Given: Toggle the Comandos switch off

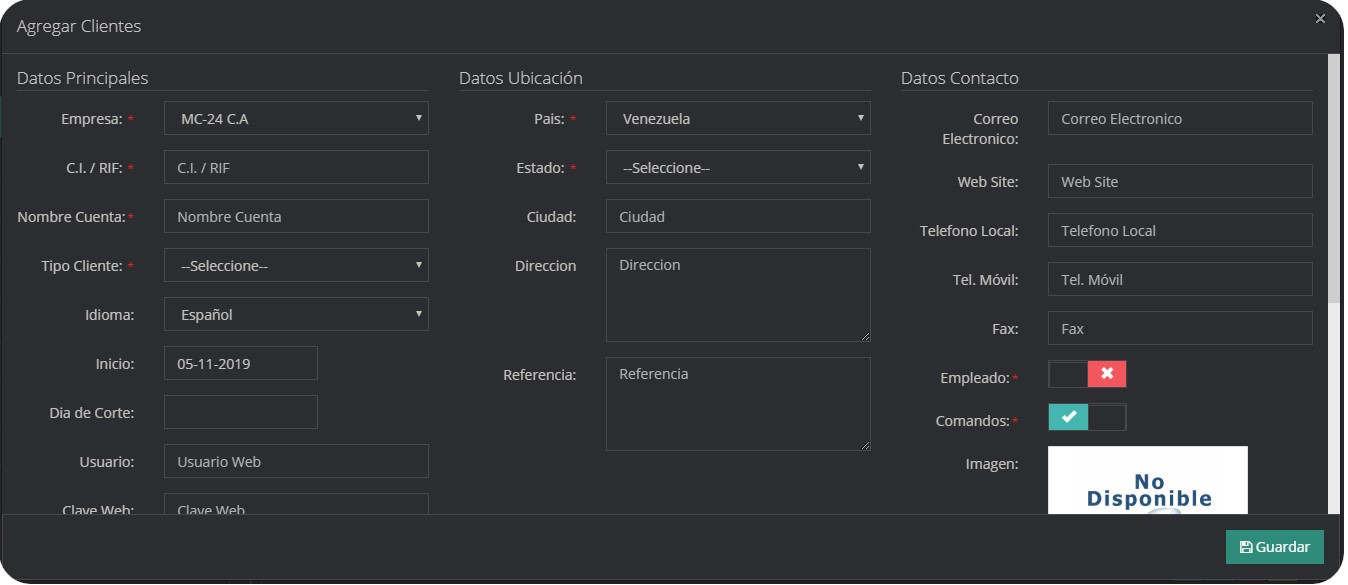Looking at the screenshot, I should 1087,417.
